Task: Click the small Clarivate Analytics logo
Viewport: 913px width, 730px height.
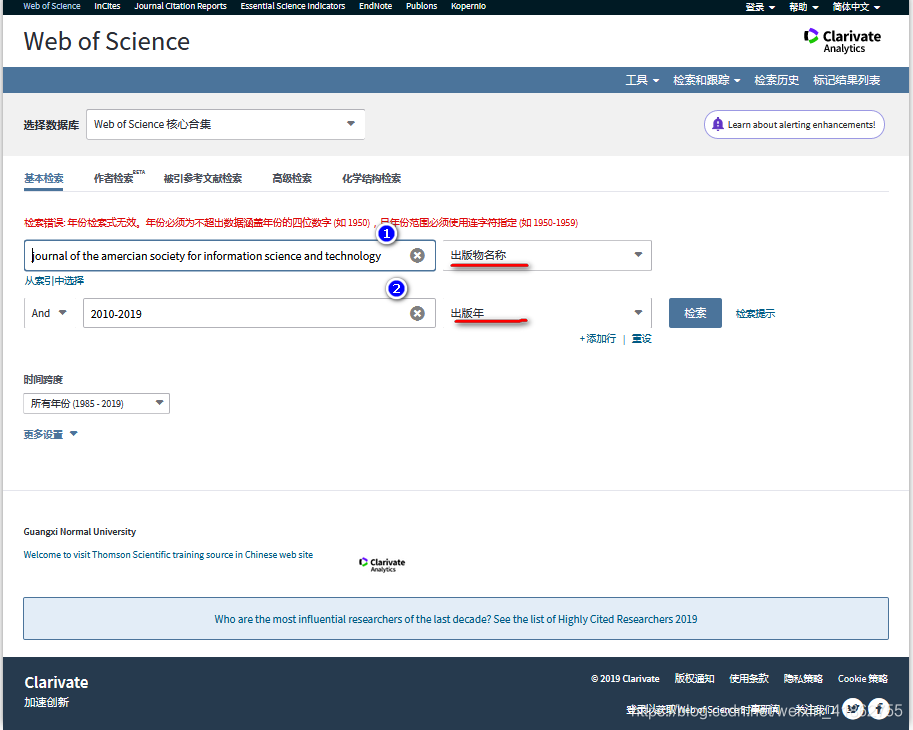Action: coord(382,565)
